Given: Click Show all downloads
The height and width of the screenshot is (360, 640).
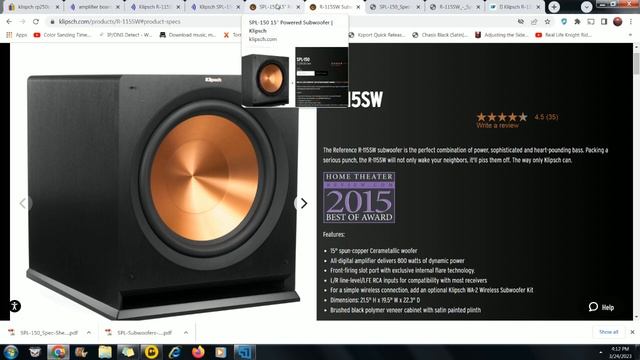Looking at the screenshot, I should tap(609, 332).
